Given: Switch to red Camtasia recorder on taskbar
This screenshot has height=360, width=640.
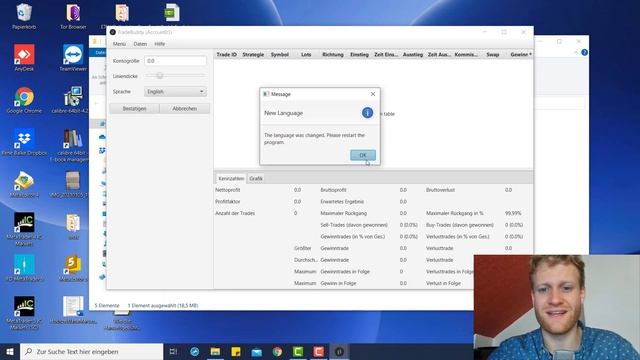Looking at the screenshot, I should coord(318,351).
